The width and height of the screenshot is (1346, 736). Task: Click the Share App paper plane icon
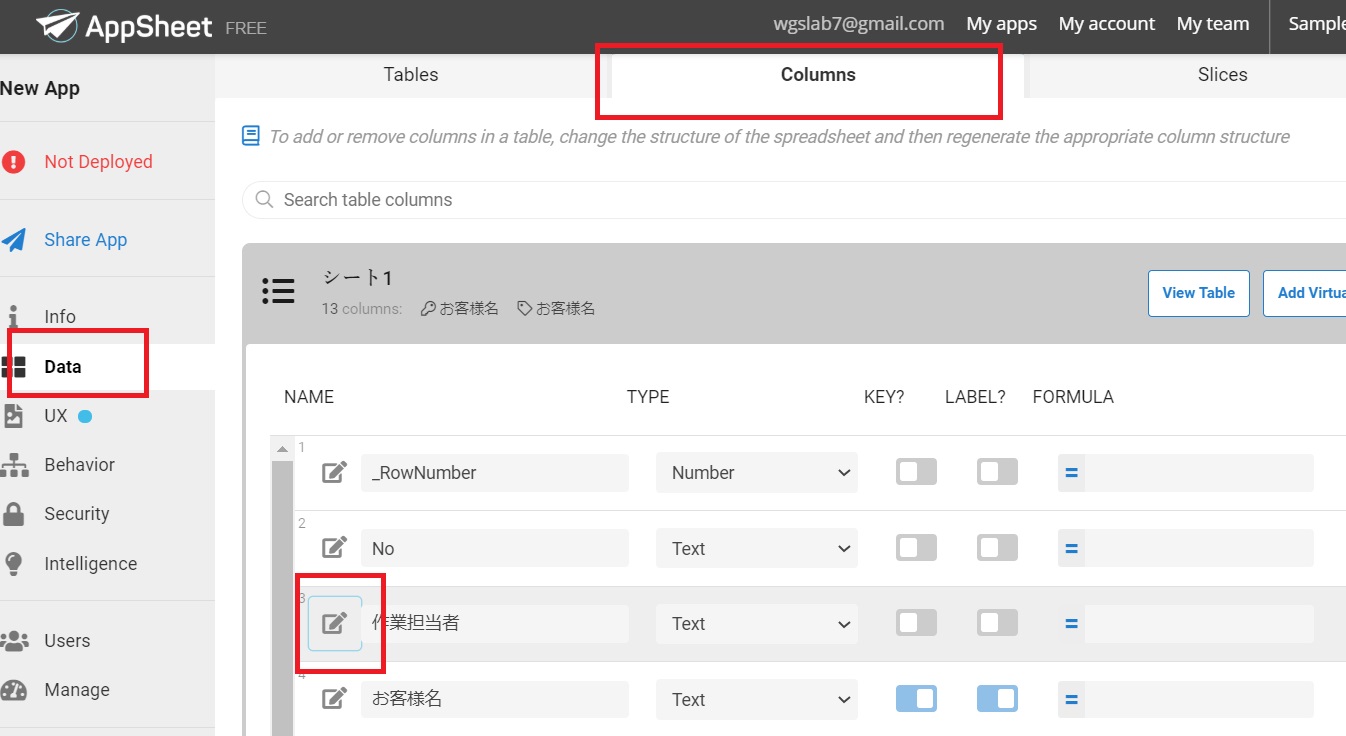13,240
